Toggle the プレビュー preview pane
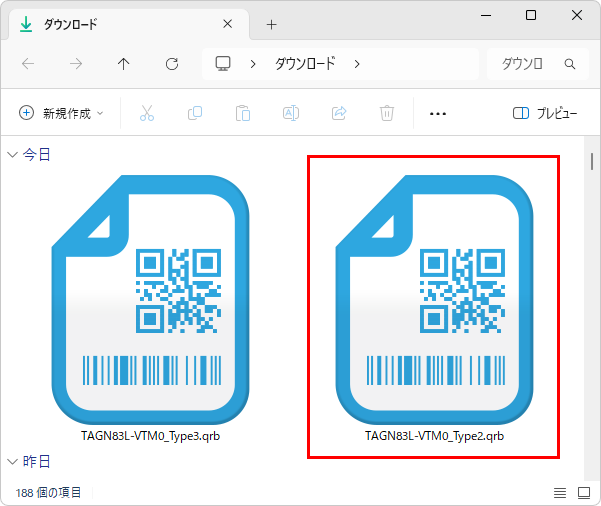Viewport: 601px width, 506px height. pos(545,113)
